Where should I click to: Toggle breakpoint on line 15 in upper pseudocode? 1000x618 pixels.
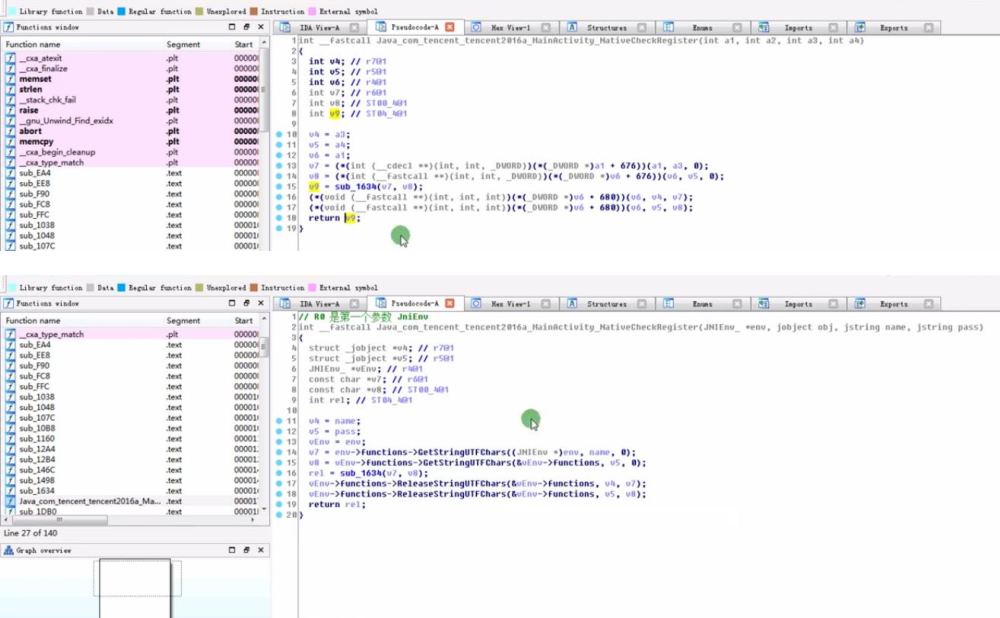279,187
